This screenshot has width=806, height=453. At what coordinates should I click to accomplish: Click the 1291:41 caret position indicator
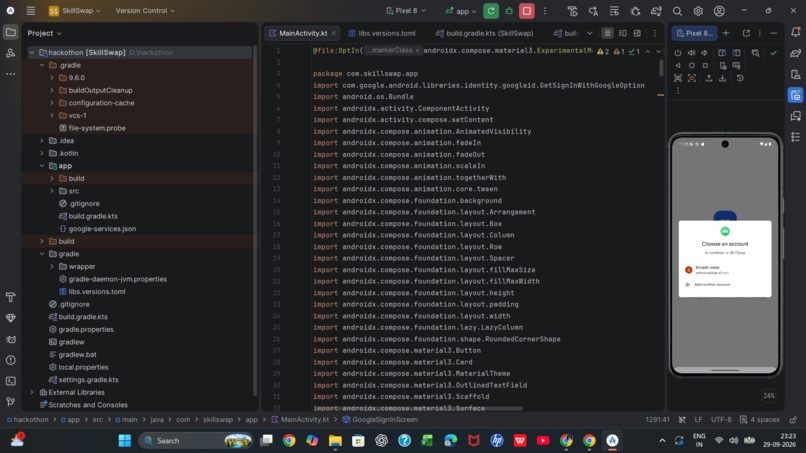[x=657, y=420]
